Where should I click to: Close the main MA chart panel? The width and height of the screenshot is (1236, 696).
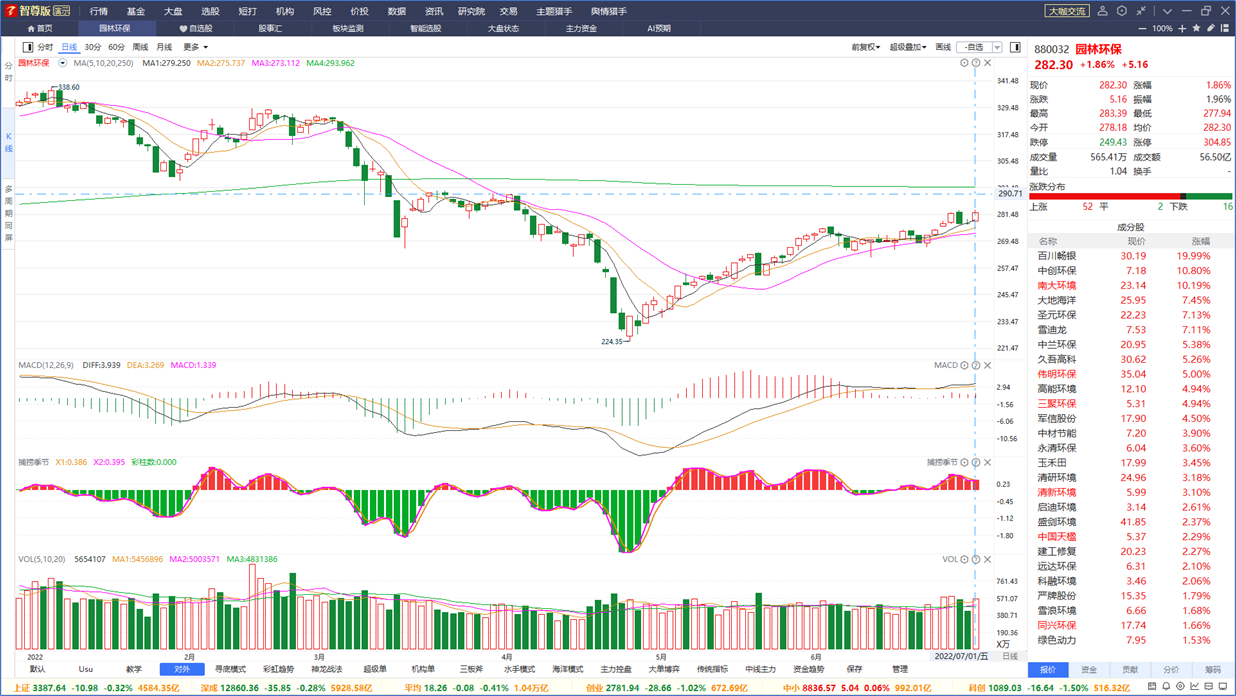(987, 63)
